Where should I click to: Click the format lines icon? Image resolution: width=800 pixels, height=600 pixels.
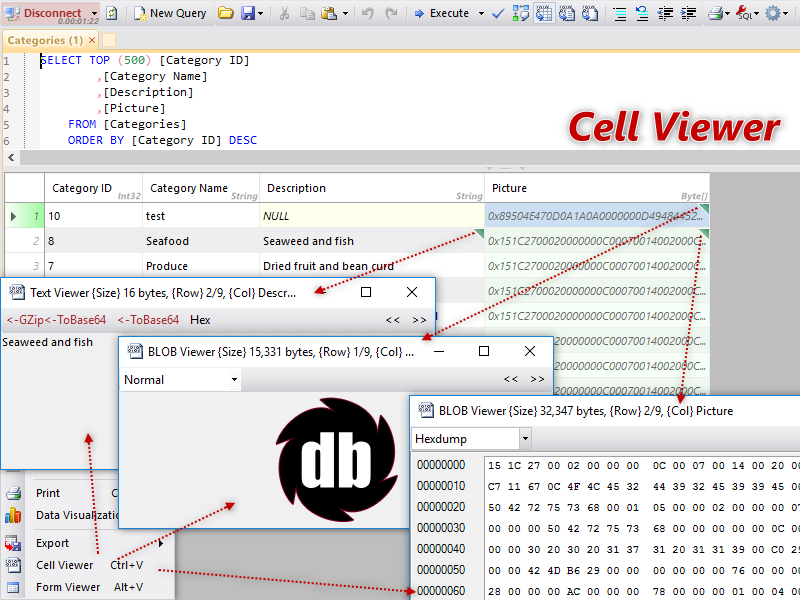tap(619, 14)
